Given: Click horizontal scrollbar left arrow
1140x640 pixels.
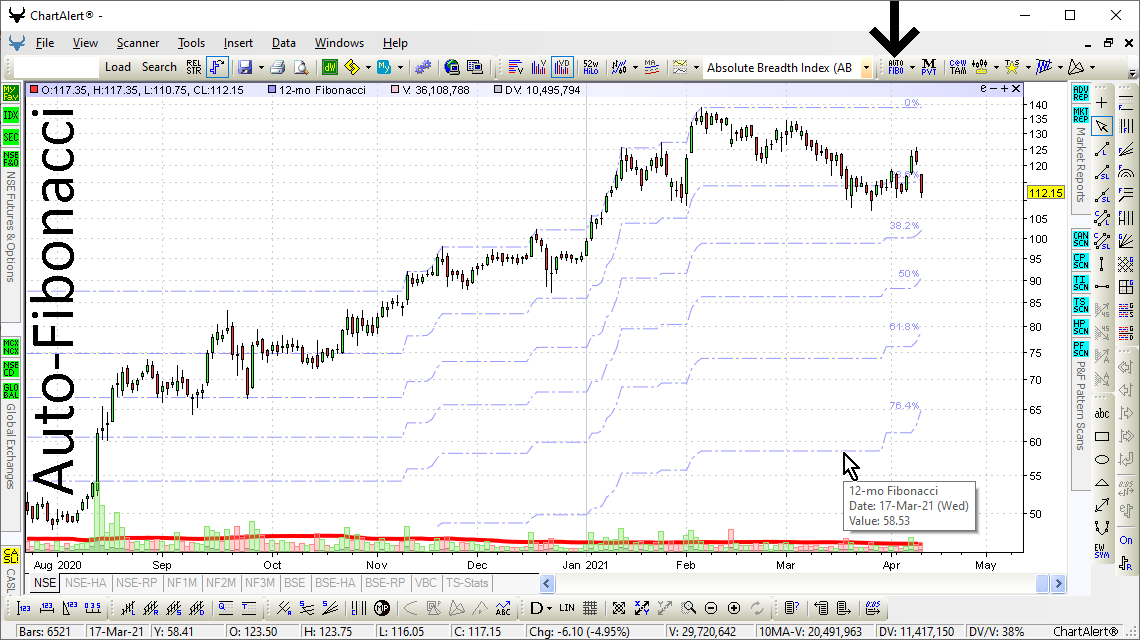Looking at the screenshot, I should [547, 583].
